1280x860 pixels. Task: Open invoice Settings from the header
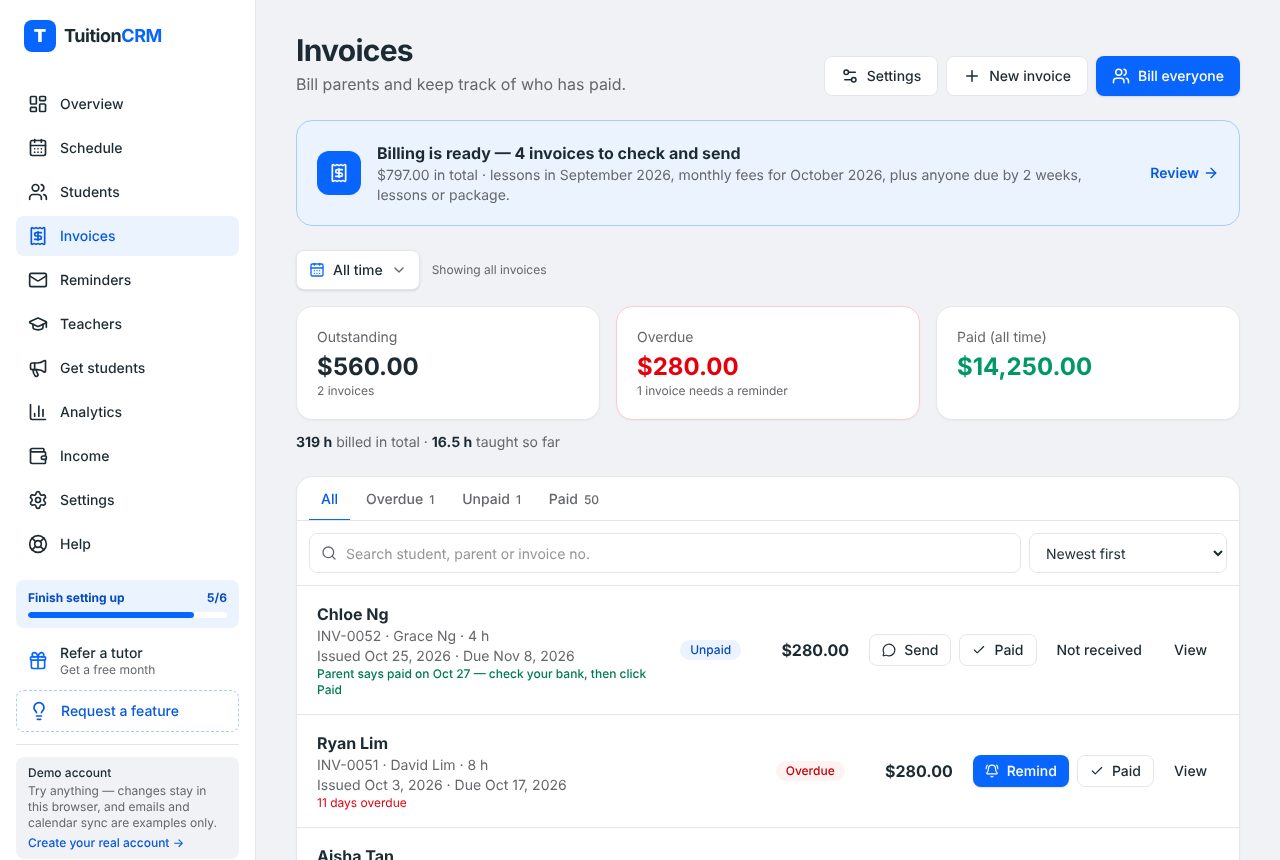click(881, 76)
